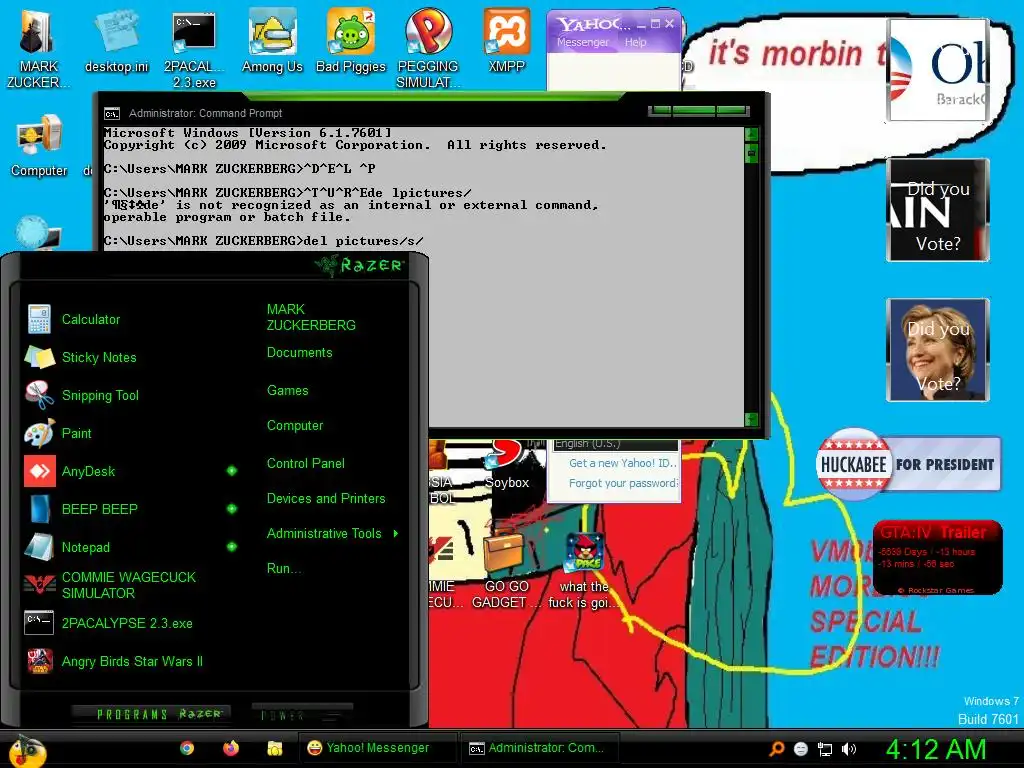Launch Firefox from the taskbar

pos(231,748)
